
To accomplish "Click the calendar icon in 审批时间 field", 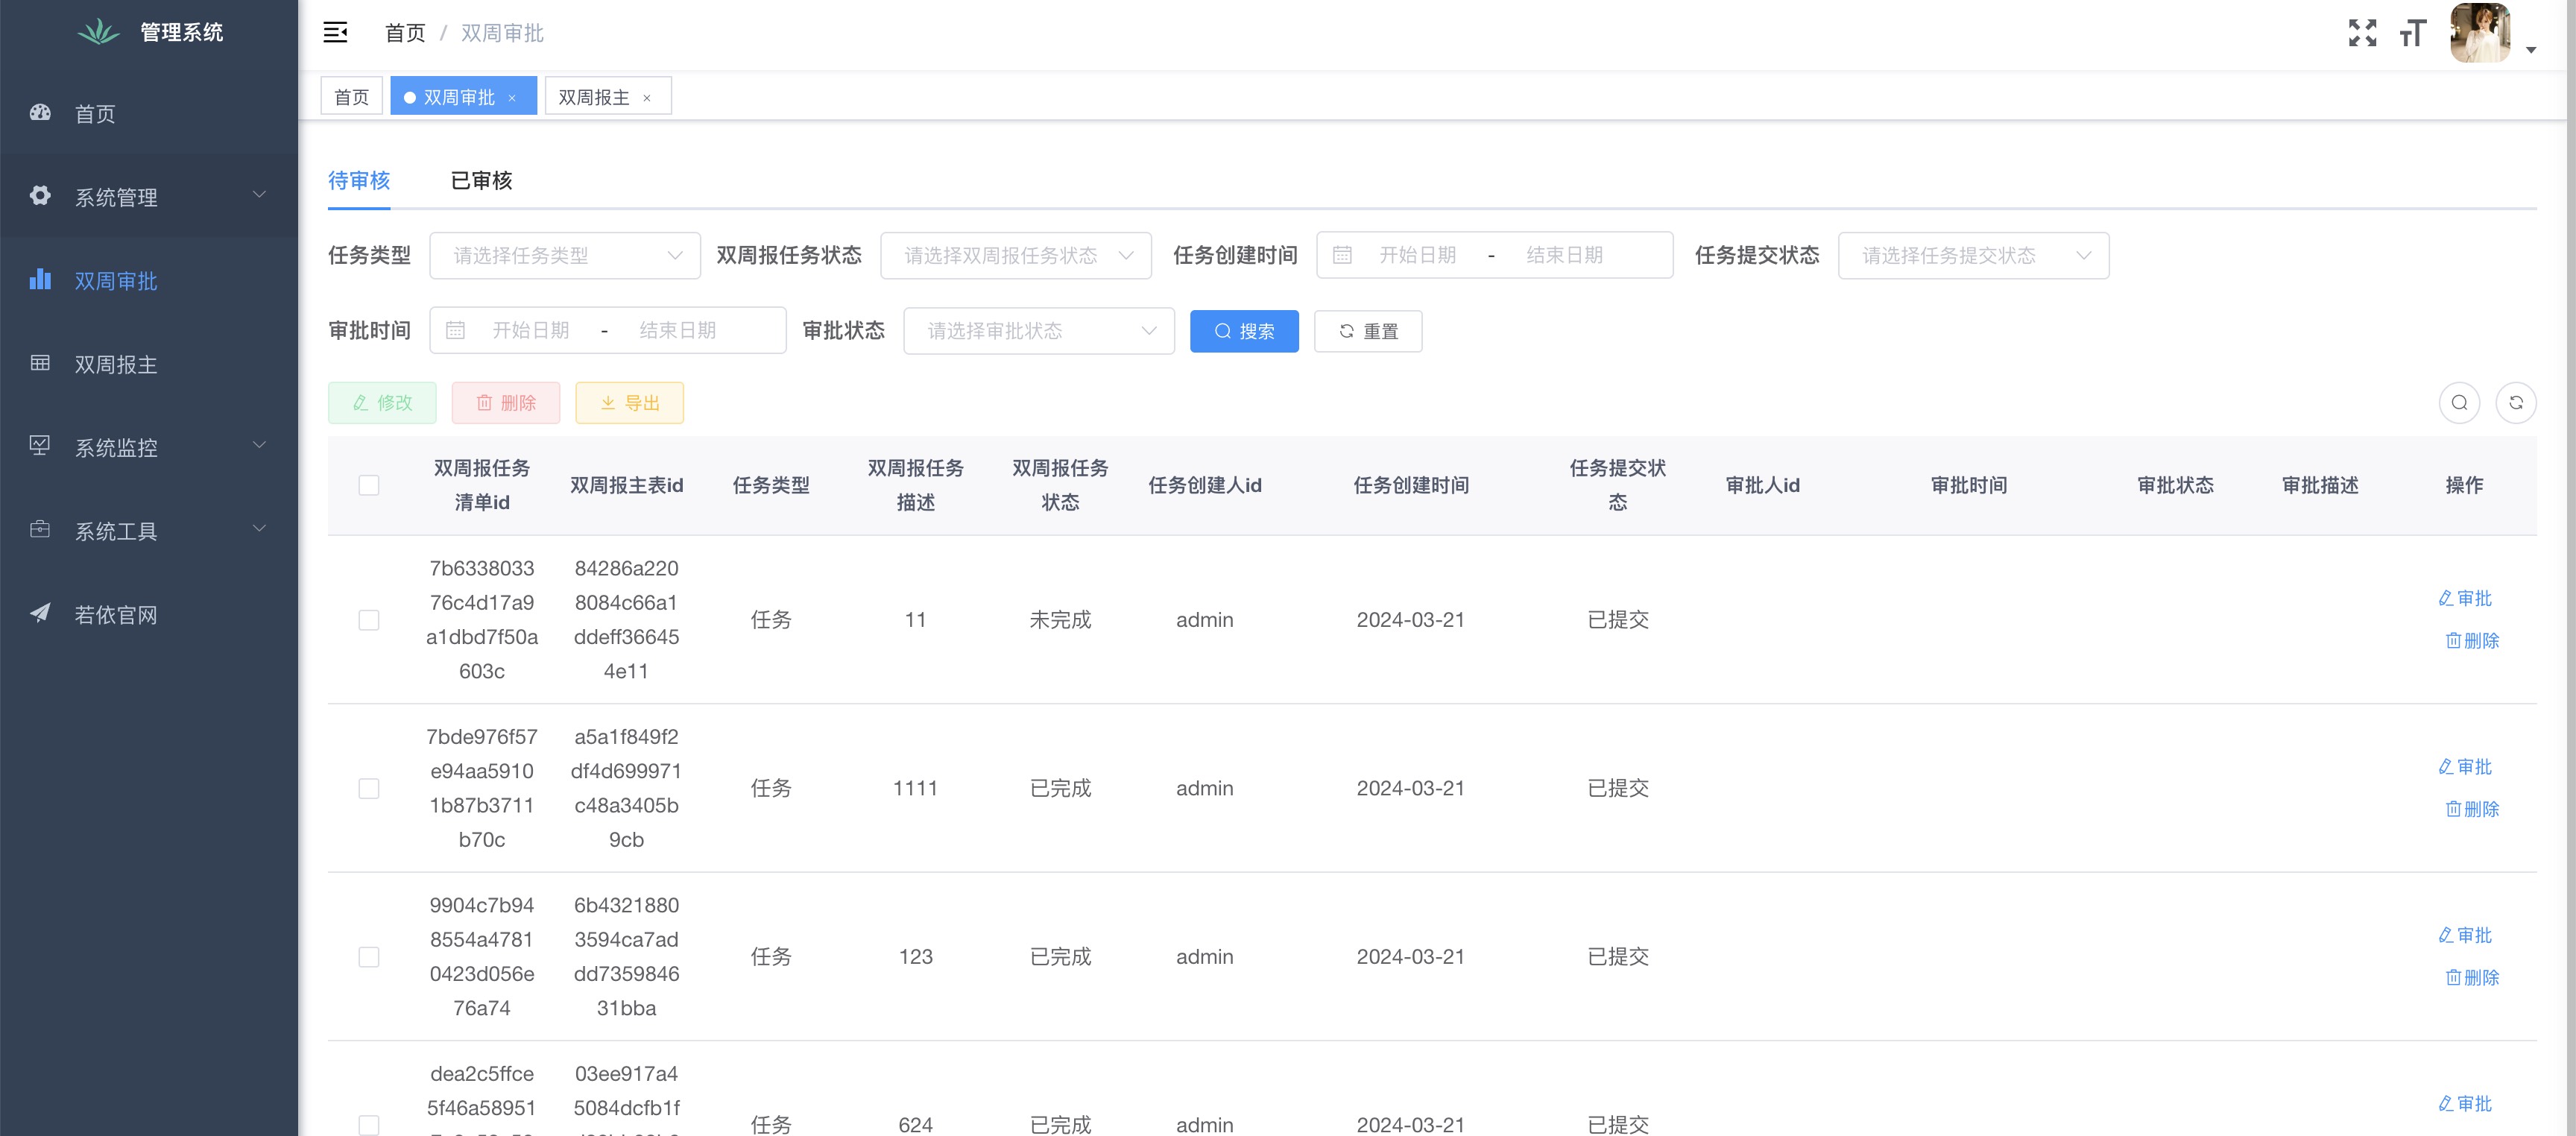I will tap(455, 330).
